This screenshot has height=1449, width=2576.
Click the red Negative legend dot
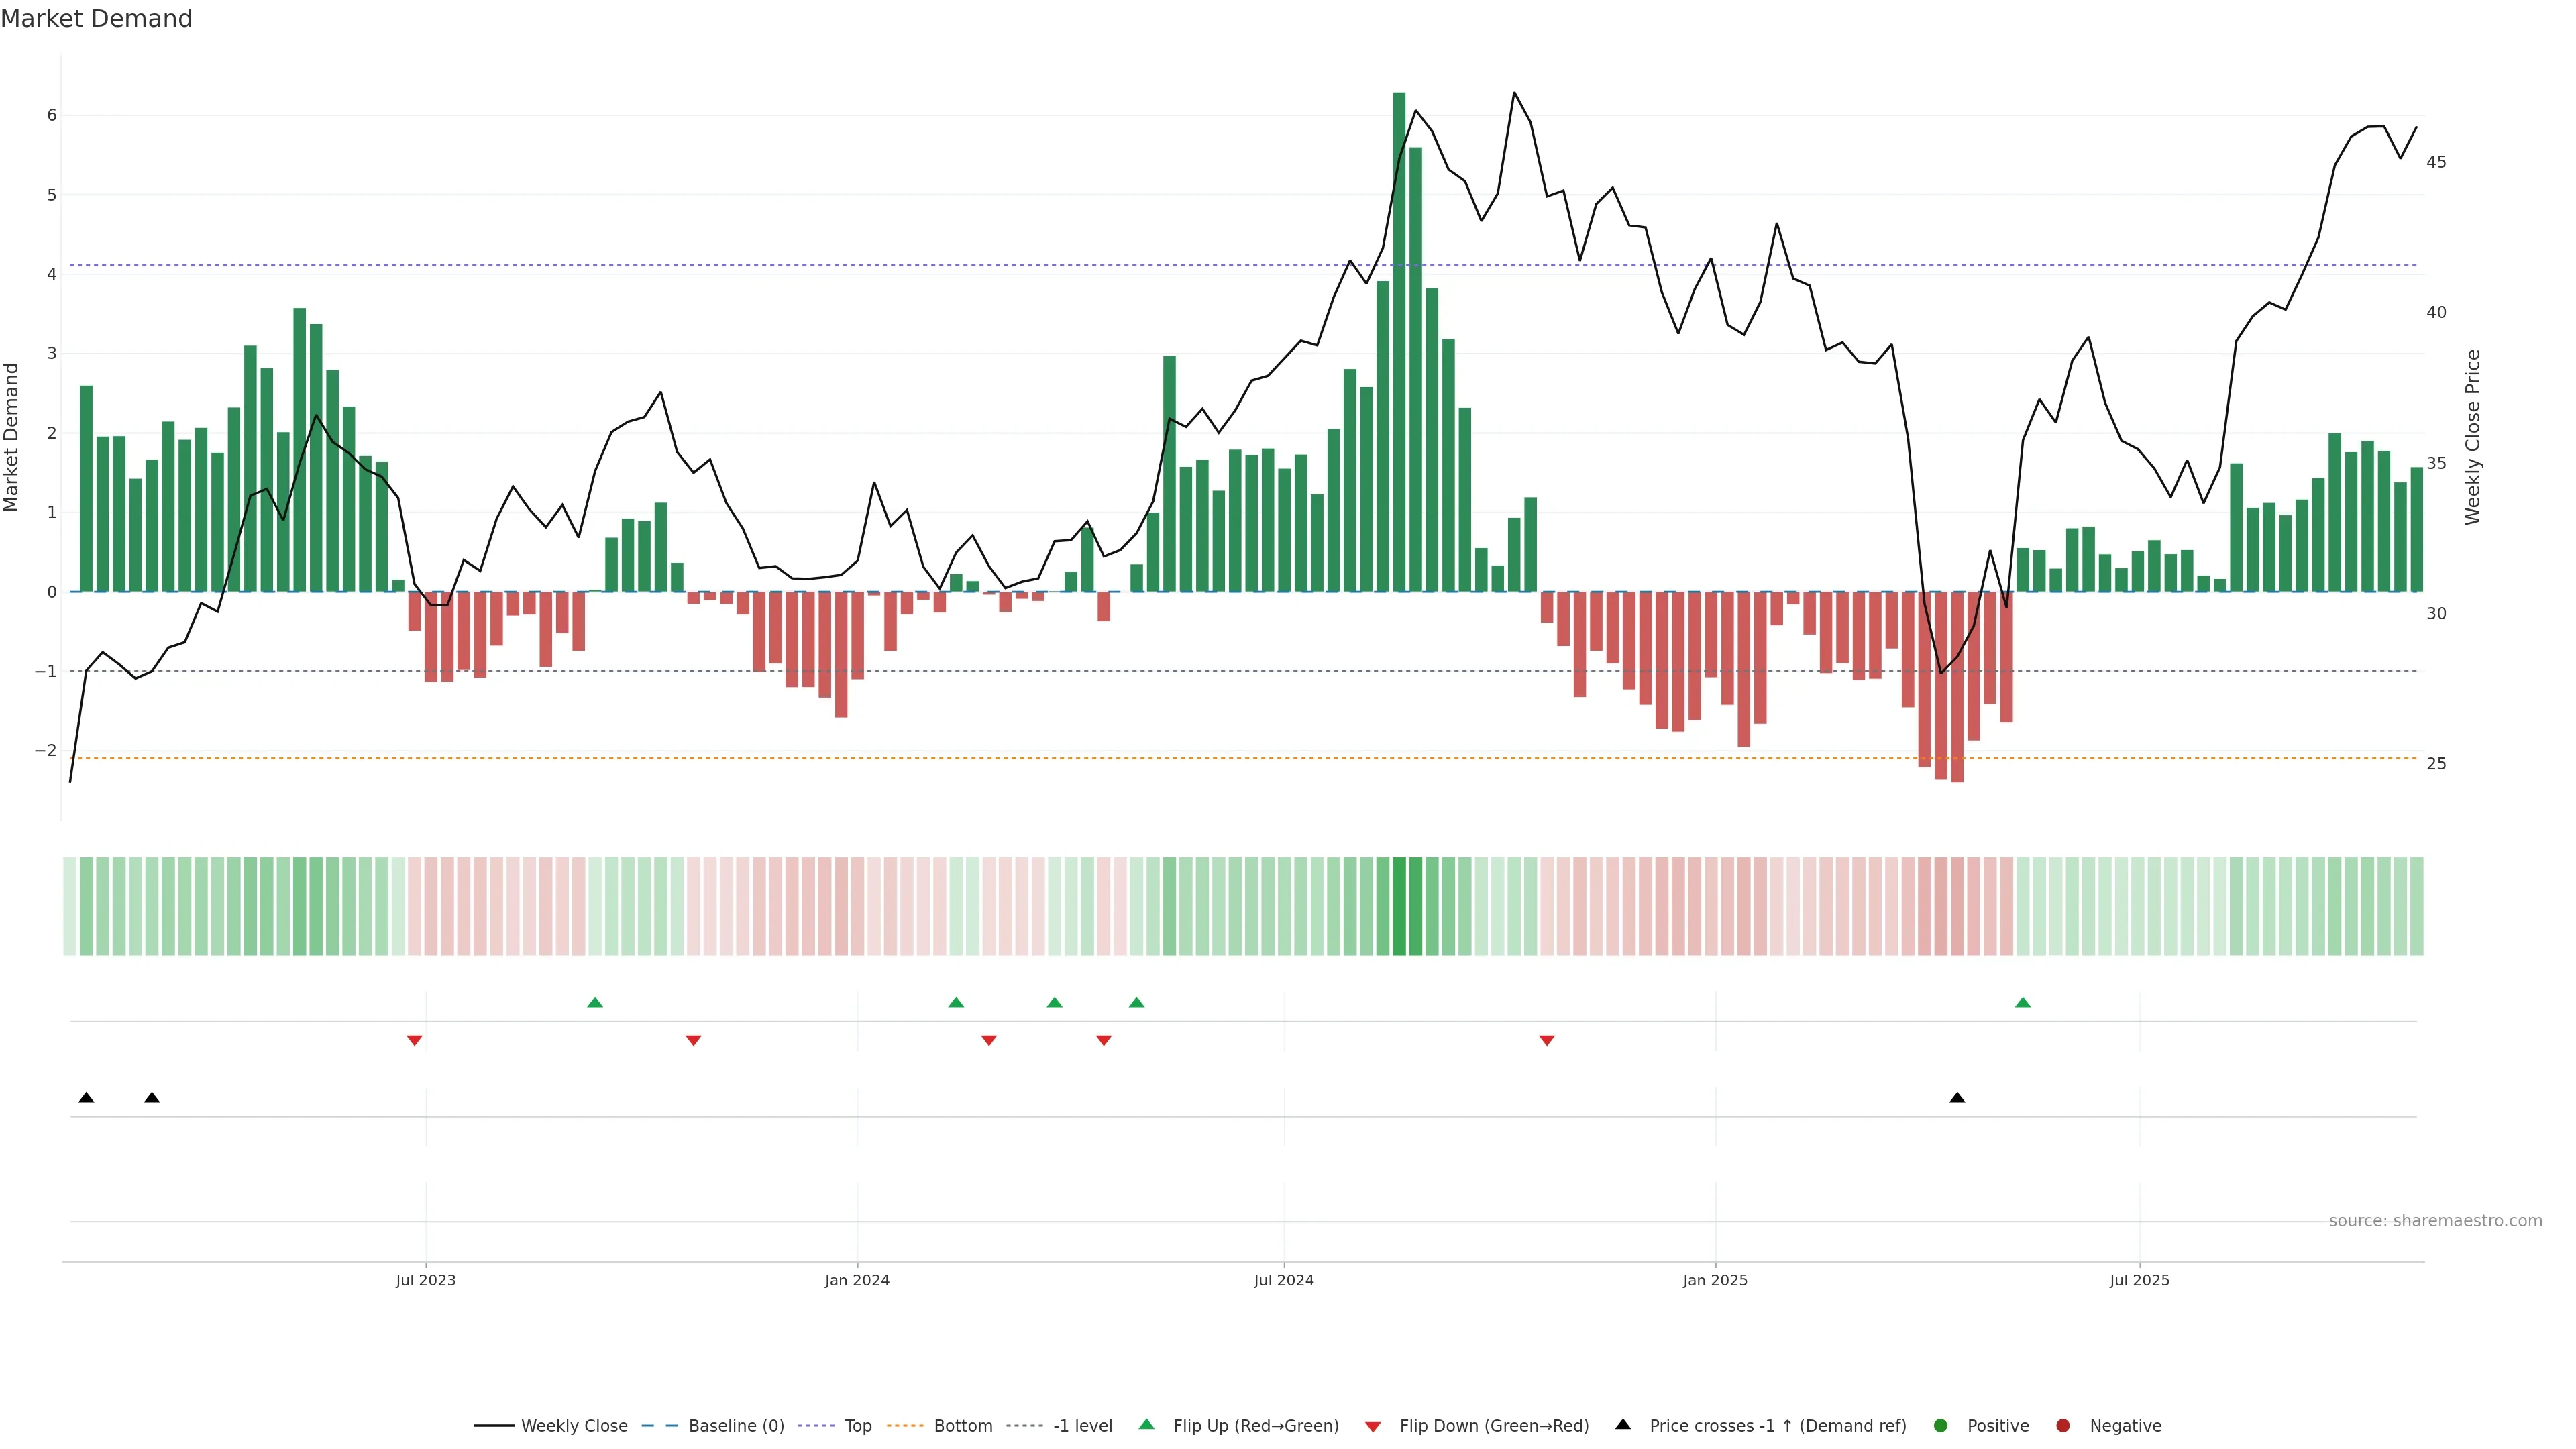(2063, 1426)
